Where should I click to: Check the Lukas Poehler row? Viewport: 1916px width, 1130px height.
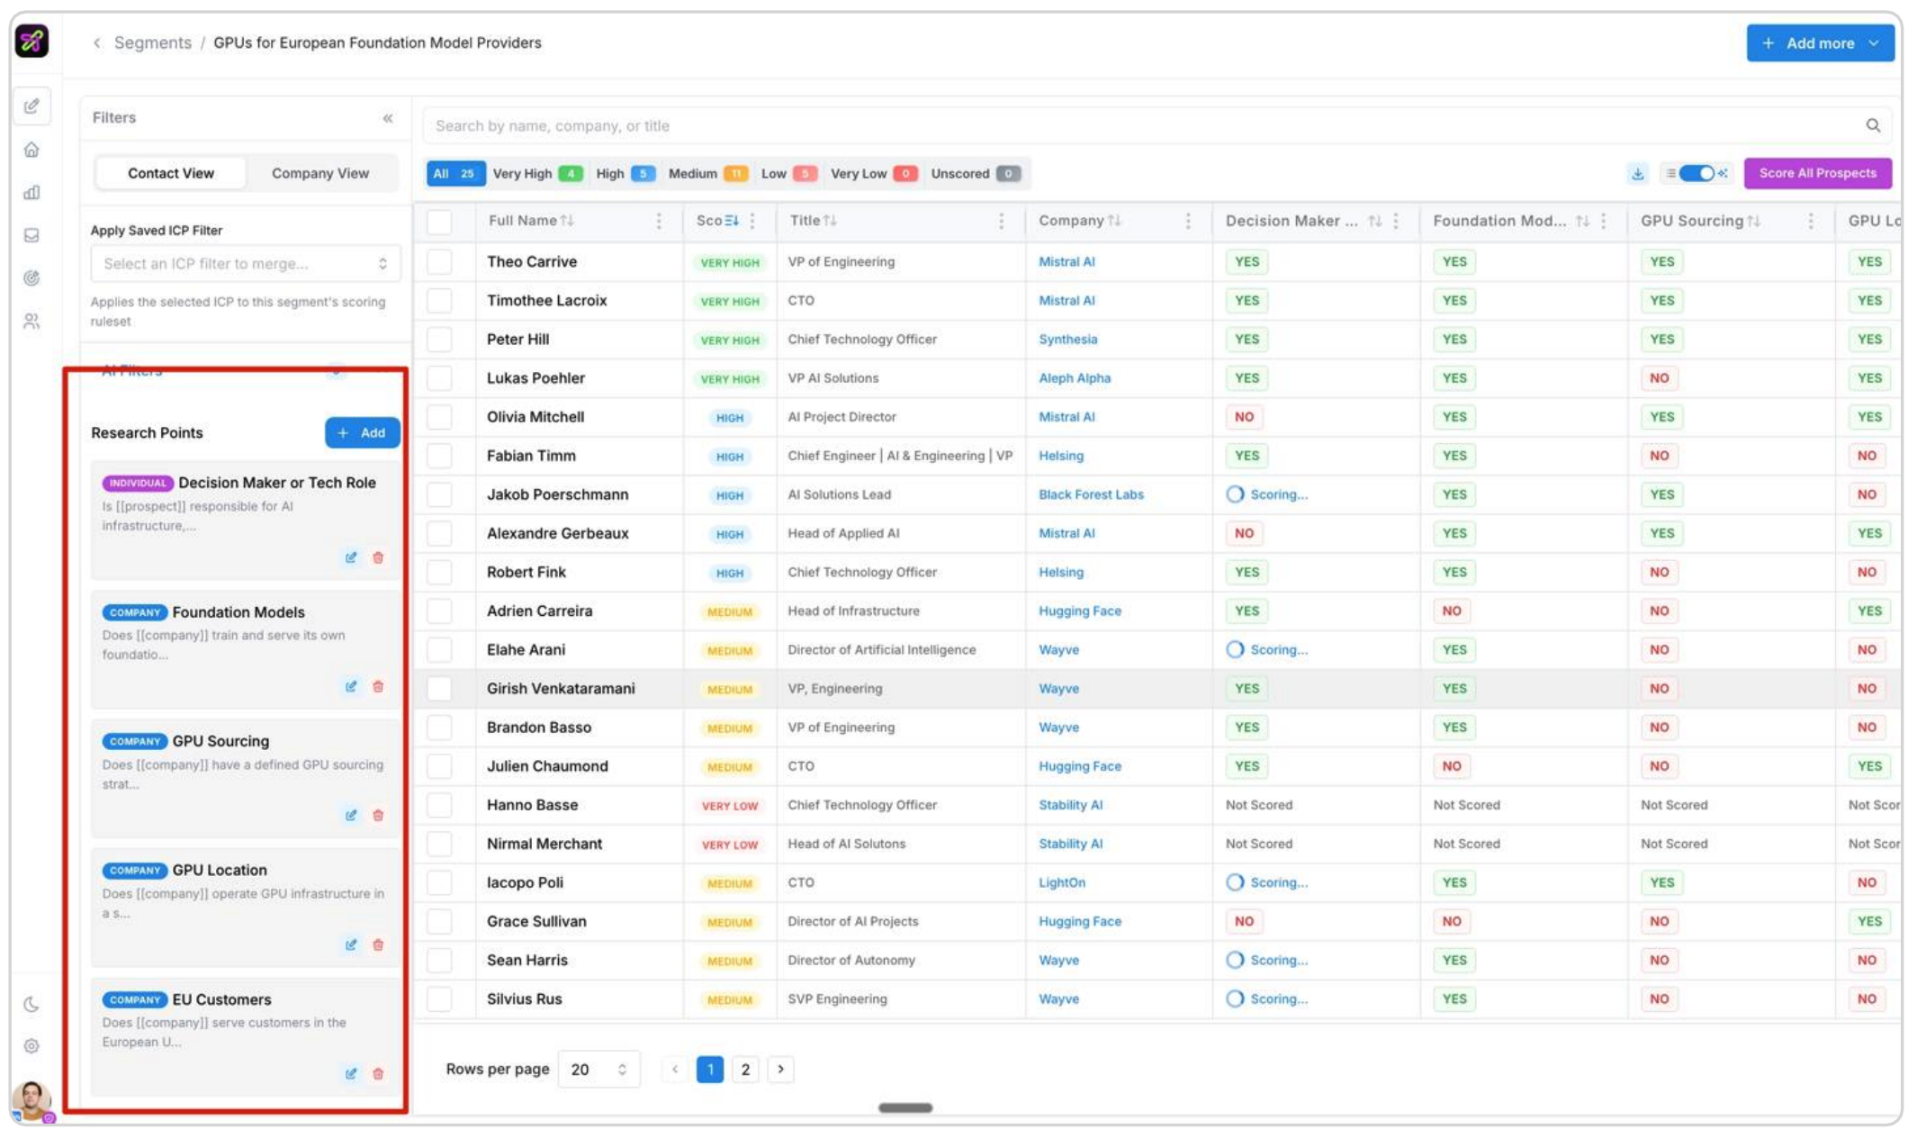[x=439, y=379]
